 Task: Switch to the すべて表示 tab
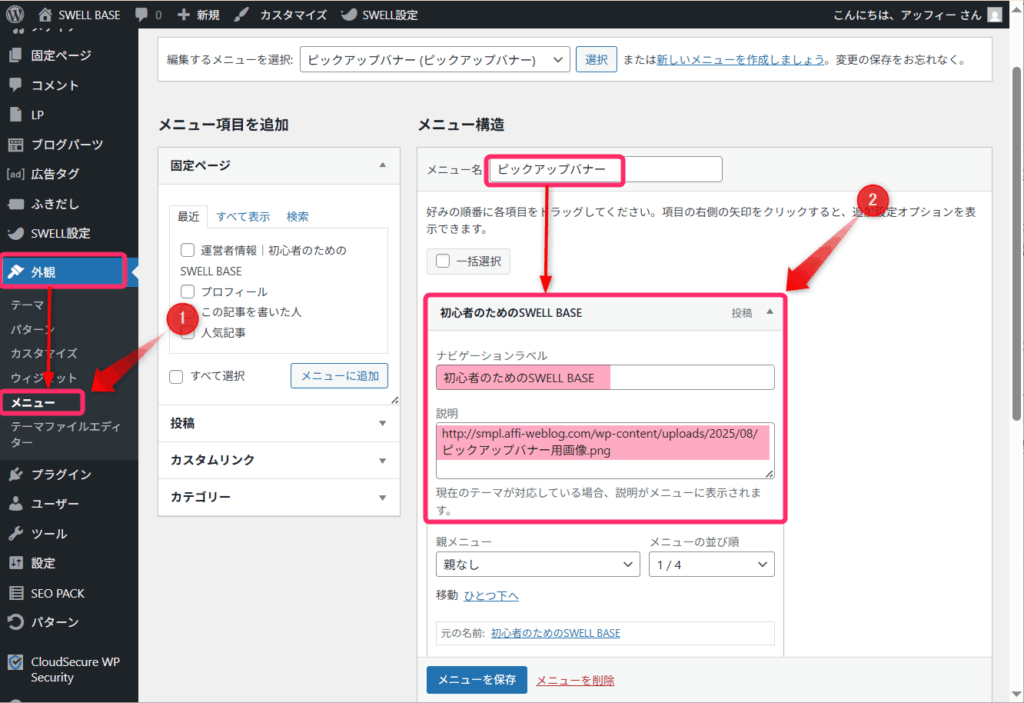(x=243, y=216)
